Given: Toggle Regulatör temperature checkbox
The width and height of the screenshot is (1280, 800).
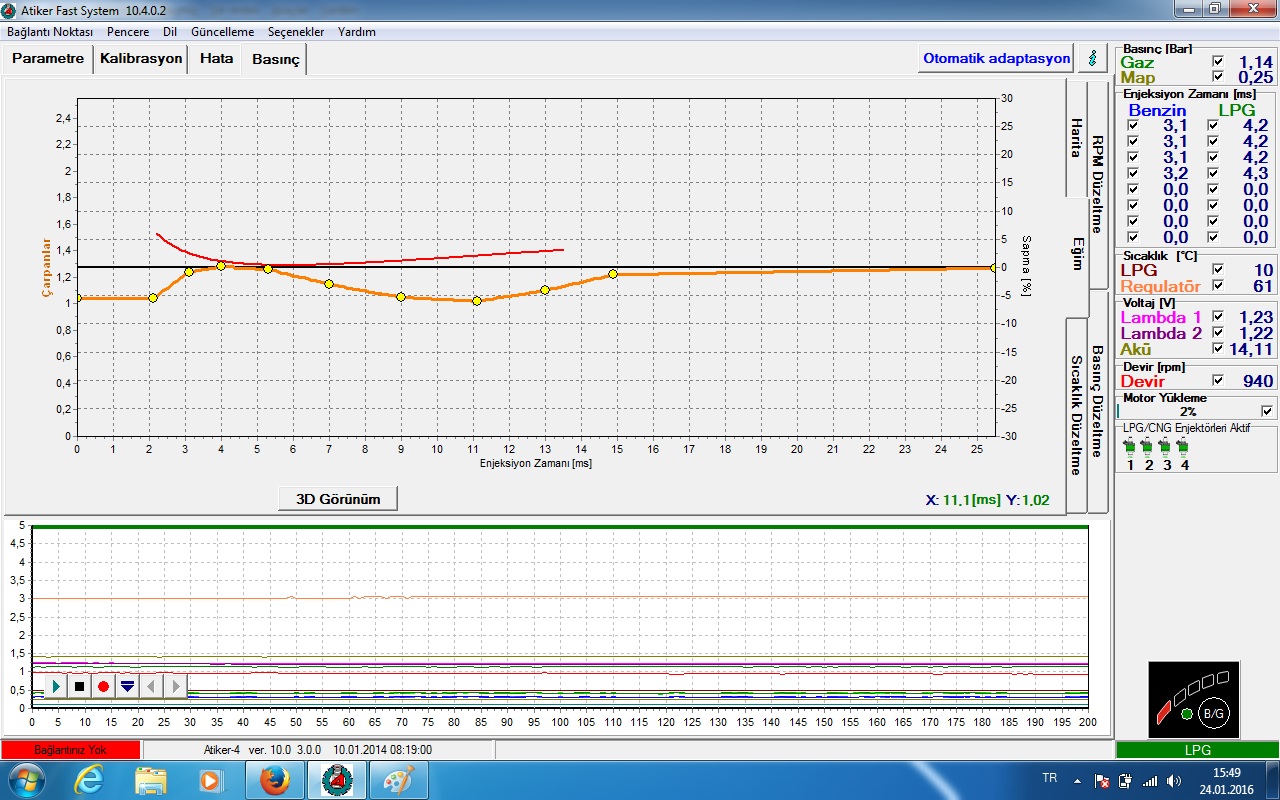Looking at the screenshot, I should [x=1217, y=285].
